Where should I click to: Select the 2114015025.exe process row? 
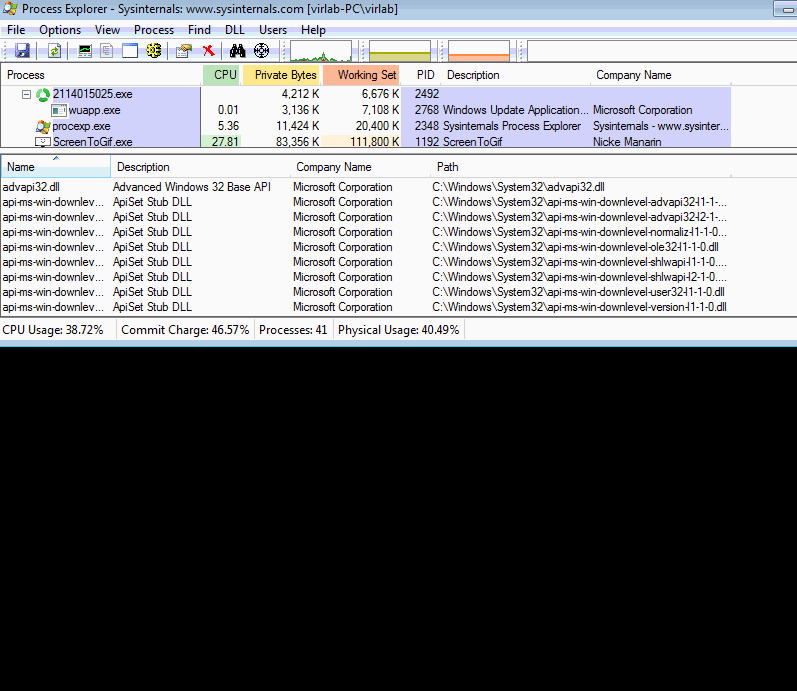(x=365, y=94)
